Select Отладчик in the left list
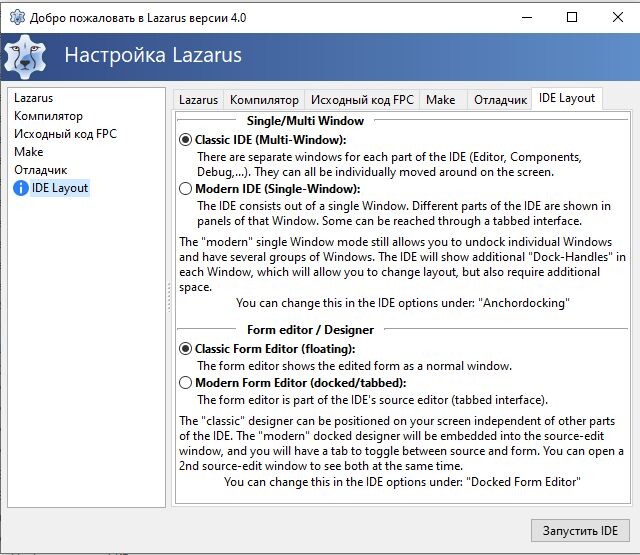 [x=40, y=170]
